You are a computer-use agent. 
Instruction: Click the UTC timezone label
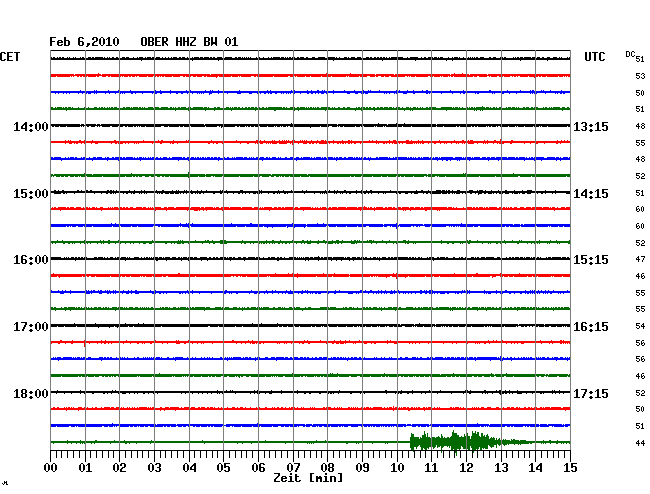coord(594,57)
